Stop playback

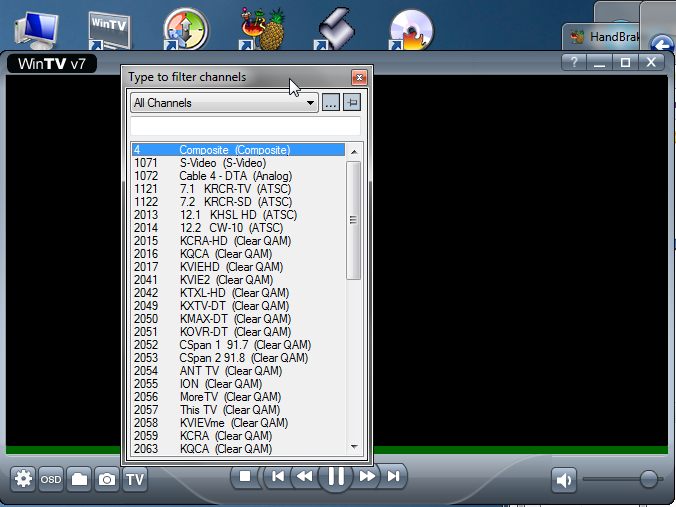(x=245, y=476)
